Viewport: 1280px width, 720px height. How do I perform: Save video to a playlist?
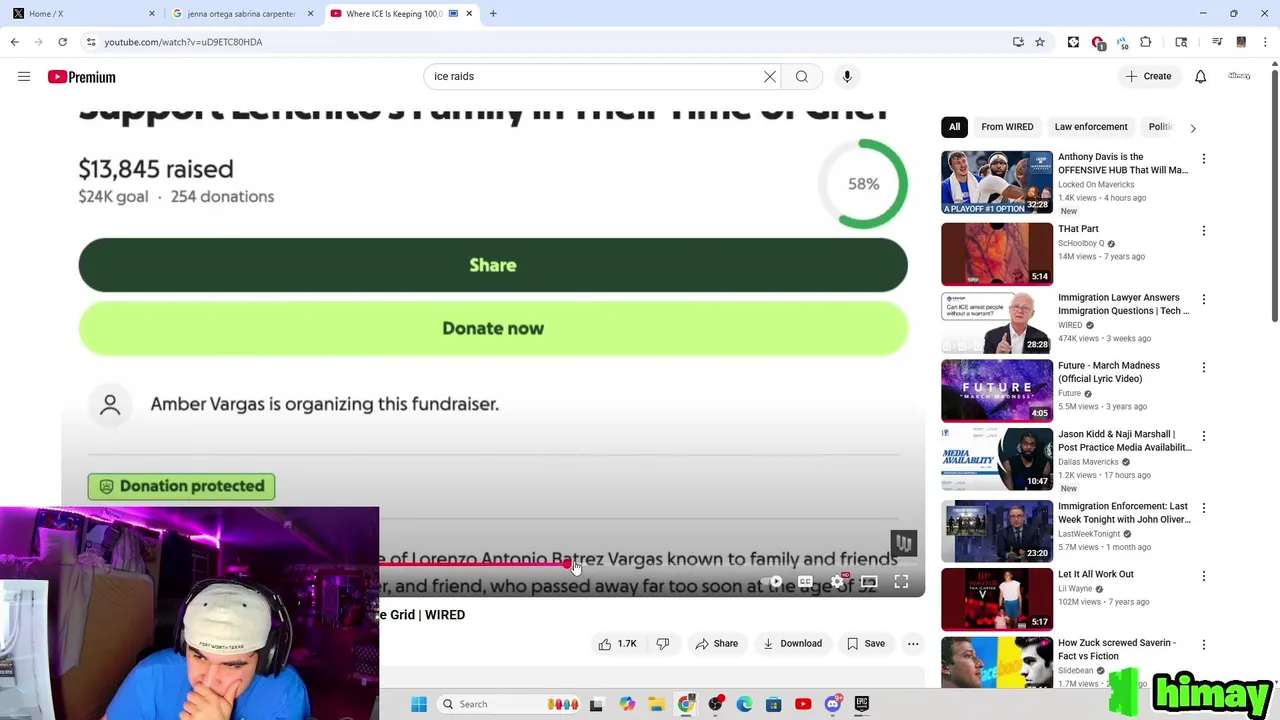(866, 644)
